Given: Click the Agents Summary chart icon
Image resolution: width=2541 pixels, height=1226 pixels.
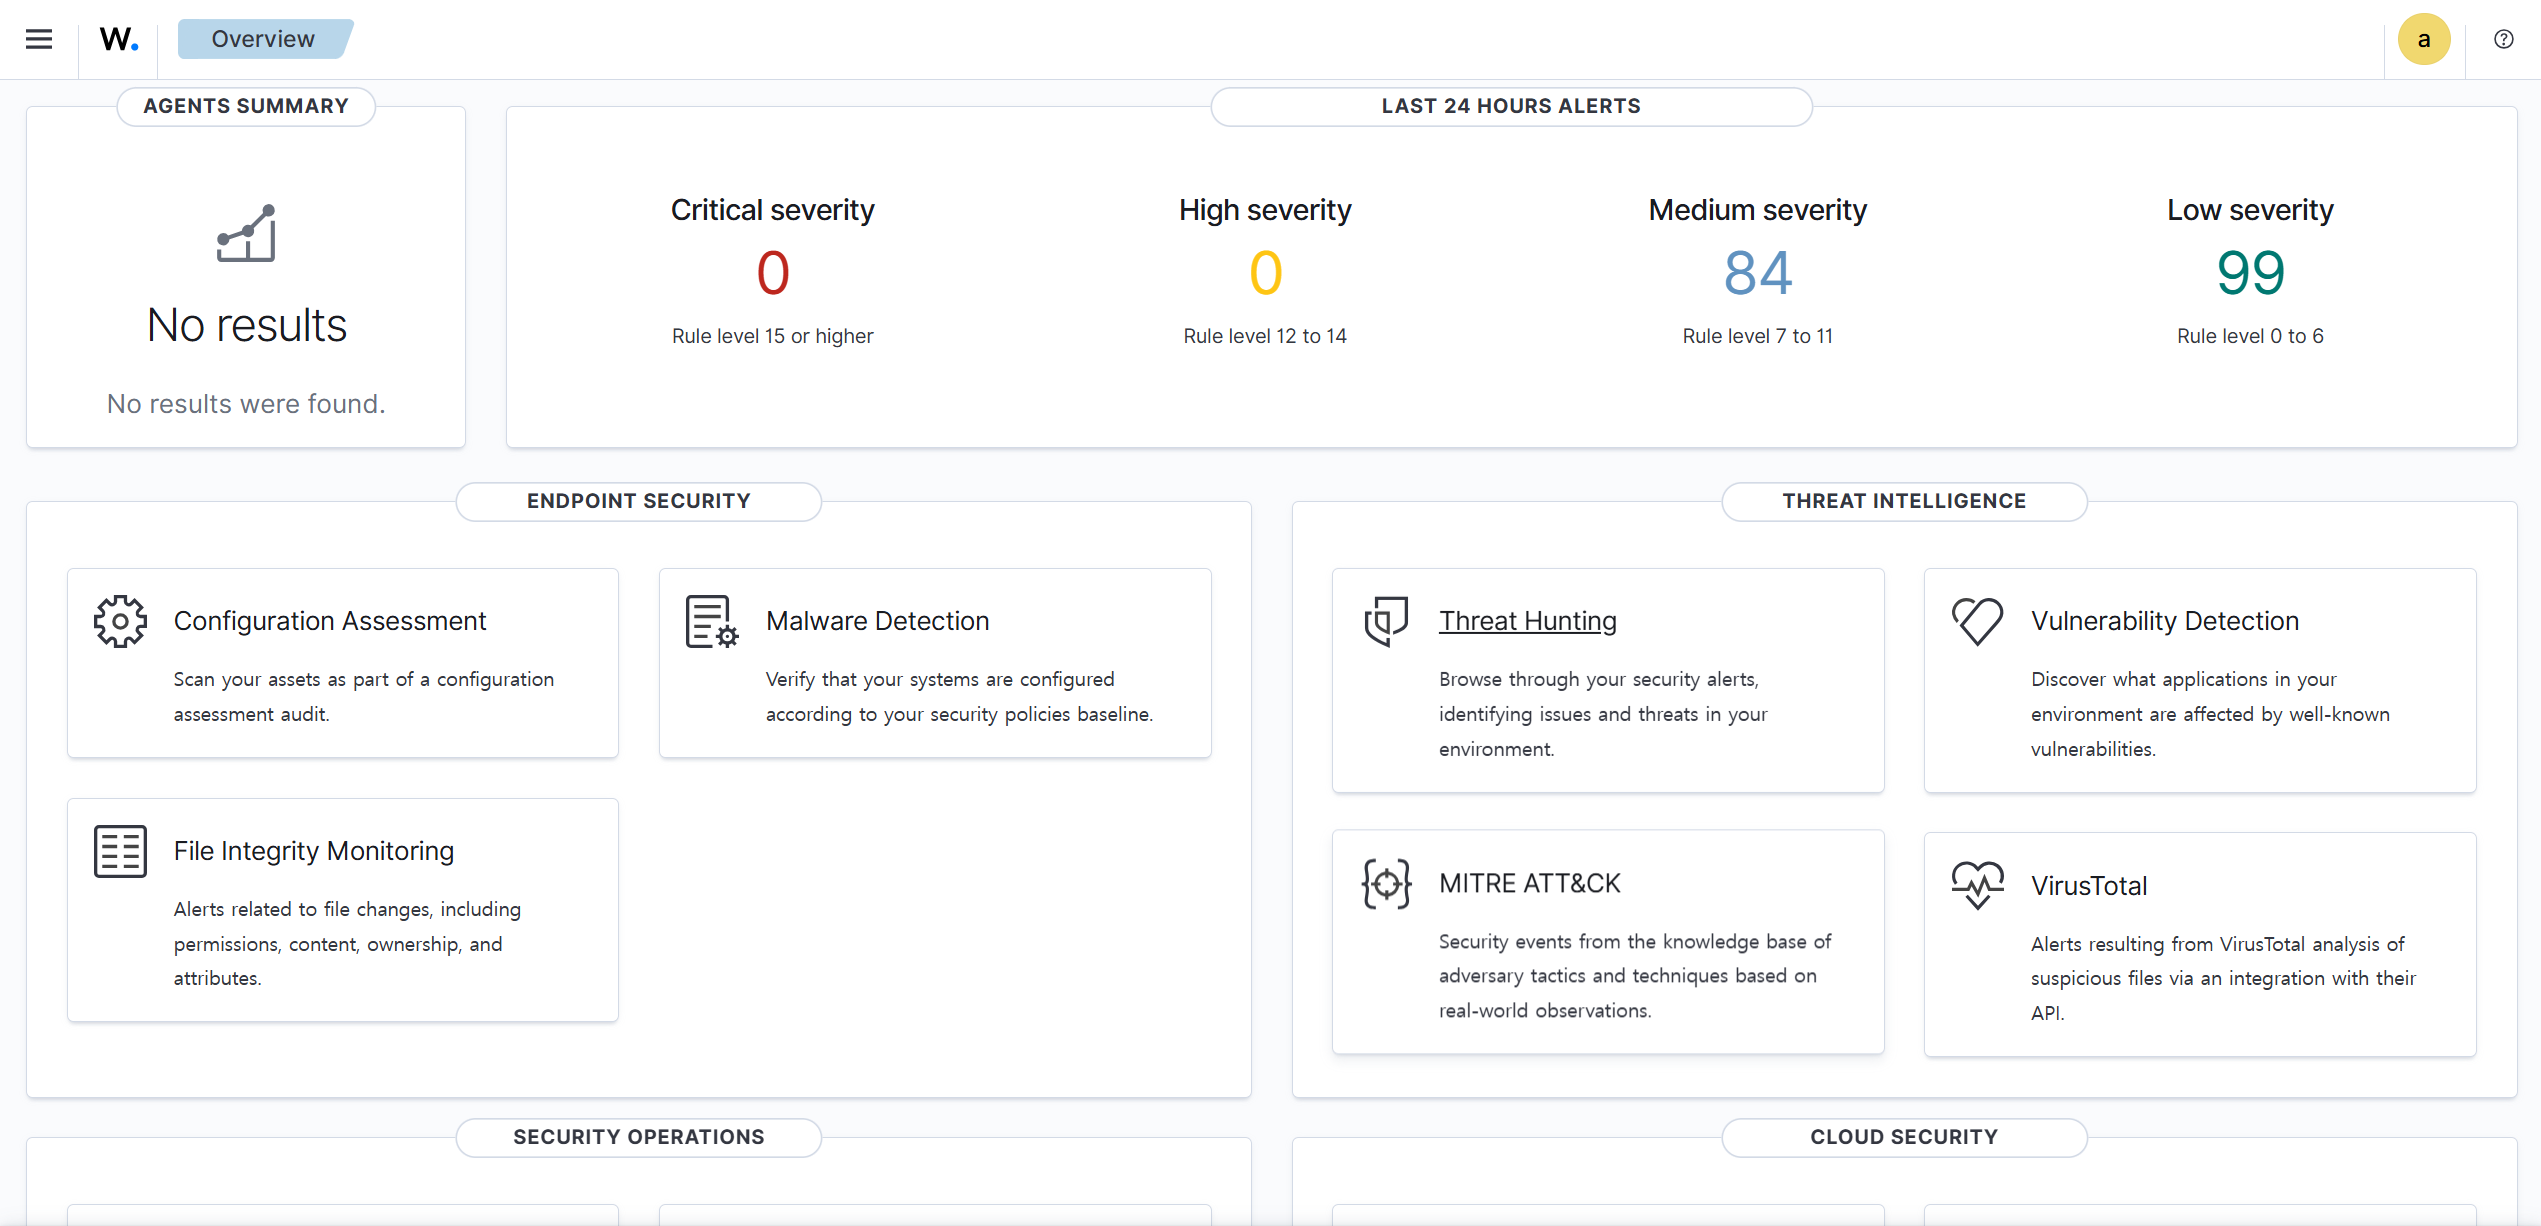Looking at the screenshot, I should coord(246,233).
